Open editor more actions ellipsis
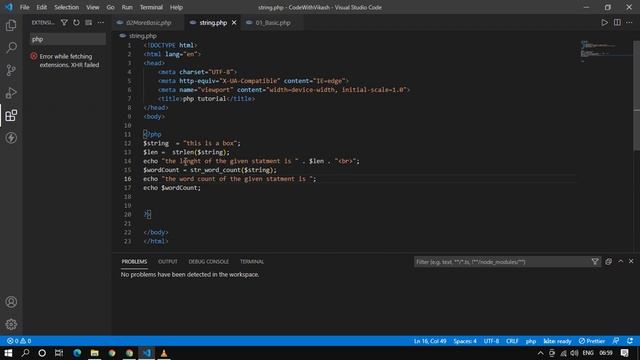Viewport: 640px width, 360px height. click(629, 23)
